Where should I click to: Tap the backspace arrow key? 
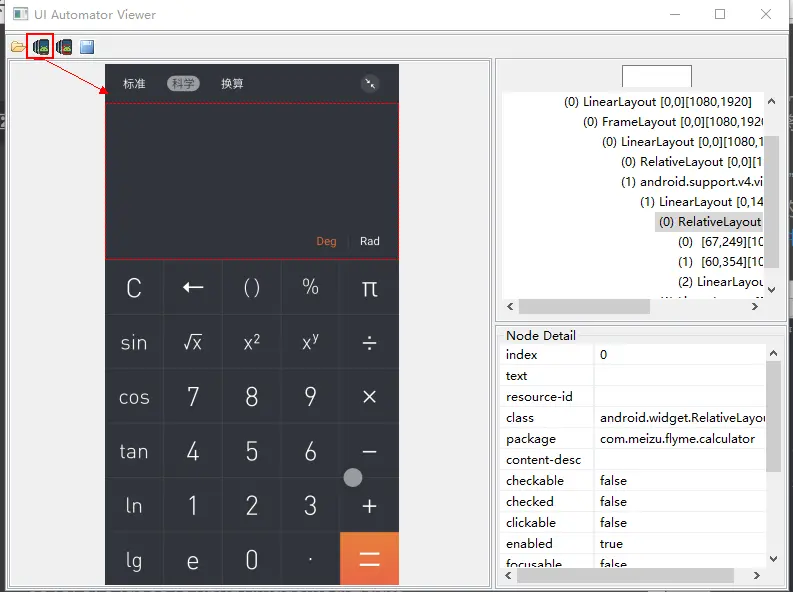coord(193,288)
